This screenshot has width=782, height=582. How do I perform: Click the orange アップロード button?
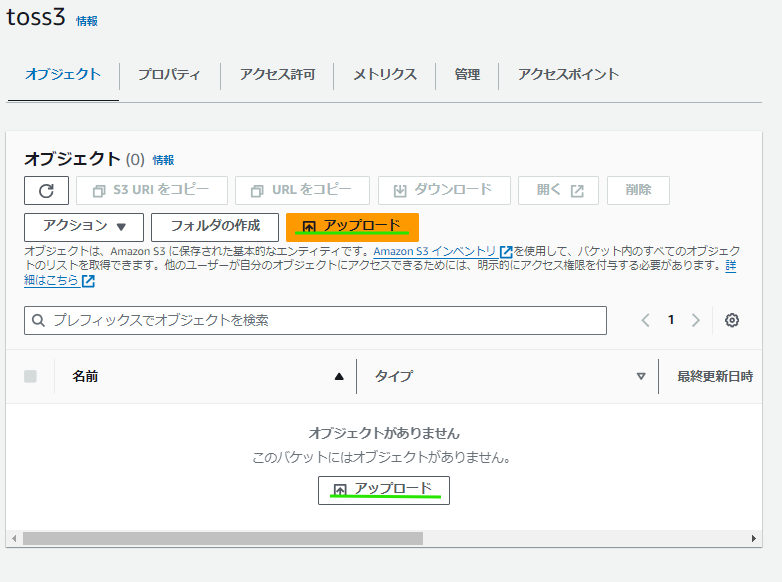[352, 227]
